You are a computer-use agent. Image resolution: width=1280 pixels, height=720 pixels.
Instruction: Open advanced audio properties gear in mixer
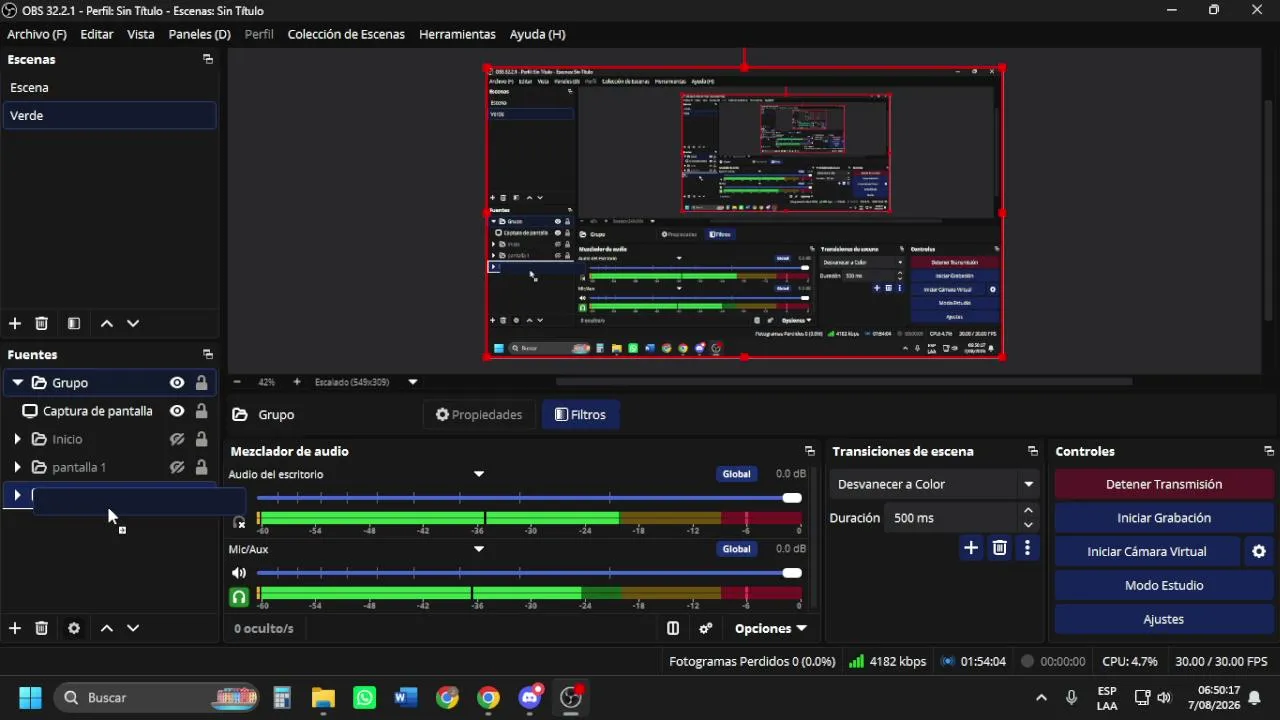[x=706, y=628]
